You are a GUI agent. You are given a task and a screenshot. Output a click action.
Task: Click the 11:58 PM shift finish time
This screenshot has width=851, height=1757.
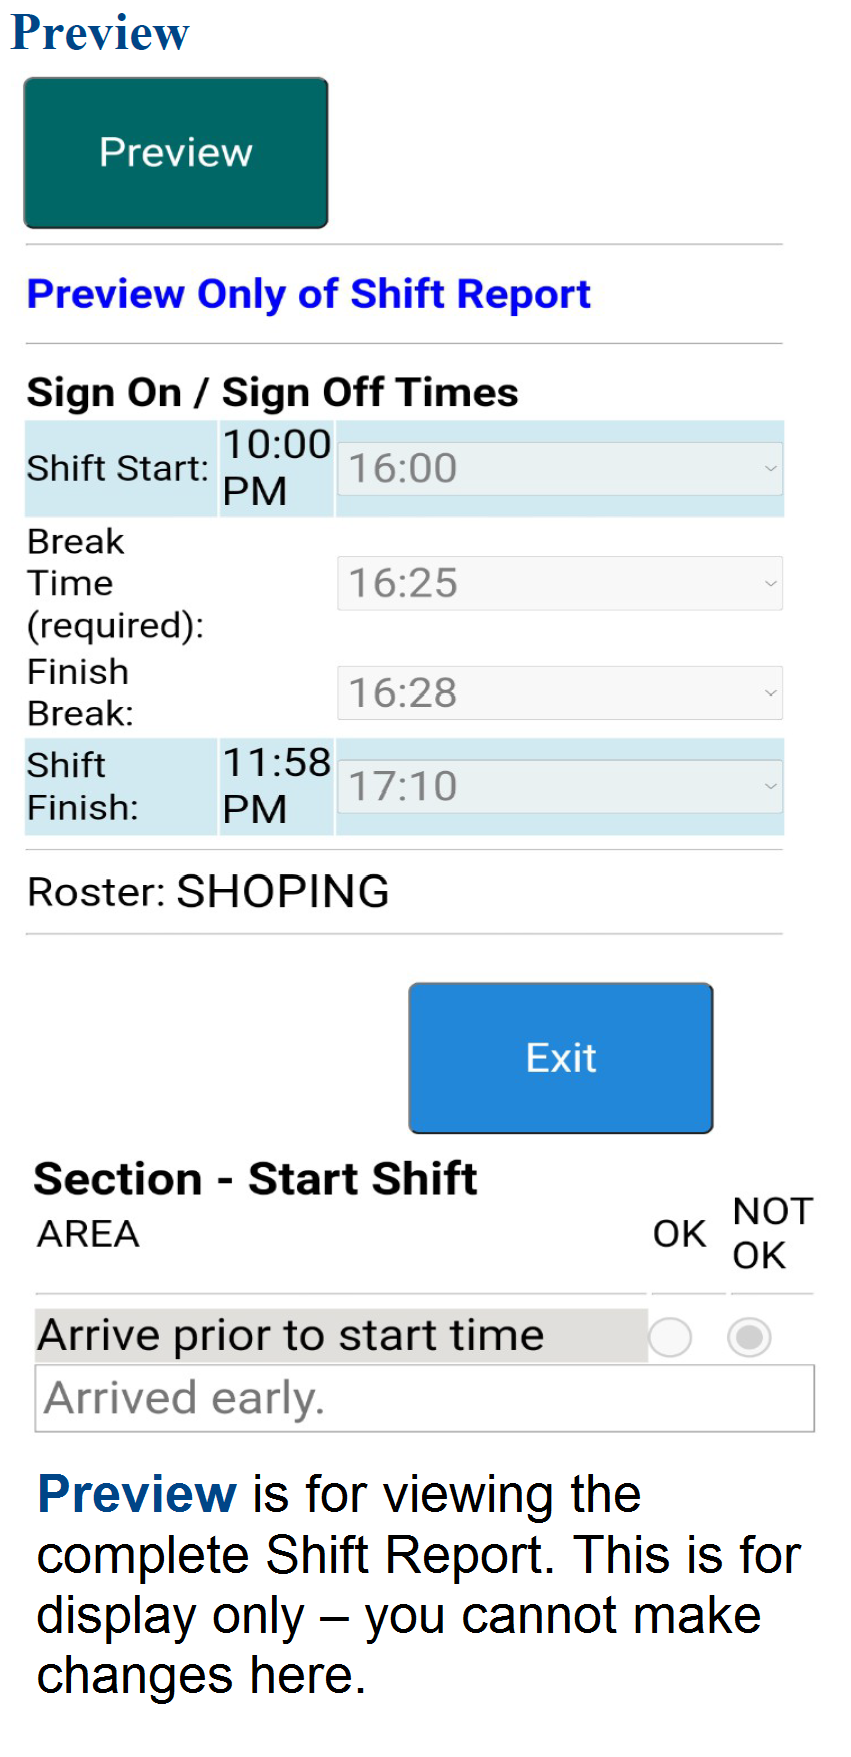click(275, 786)
